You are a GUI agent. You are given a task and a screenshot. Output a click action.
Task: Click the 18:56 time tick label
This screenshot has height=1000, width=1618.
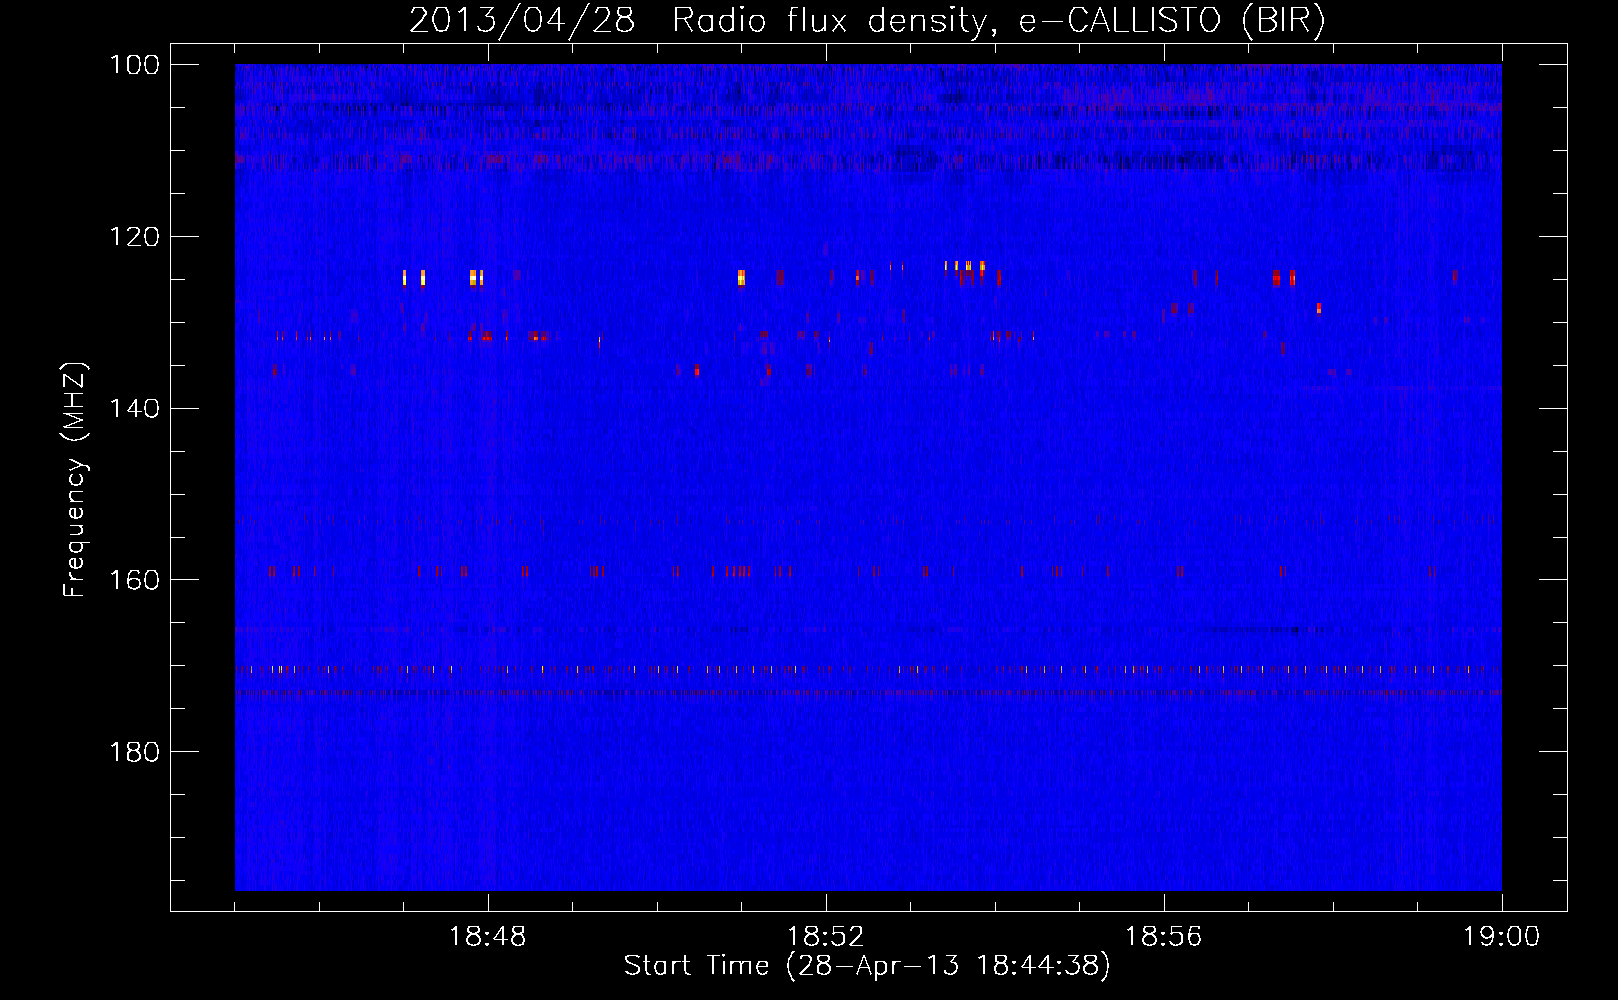click(1163, 937)
